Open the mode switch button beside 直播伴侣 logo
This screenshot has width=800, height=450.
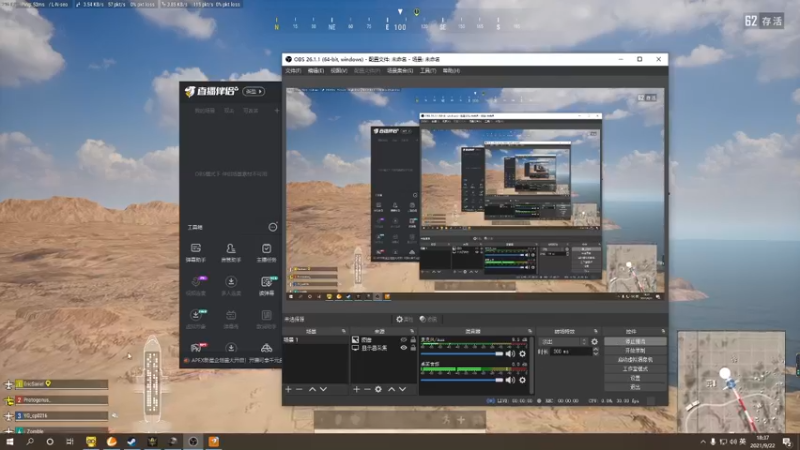click(254, 91)
